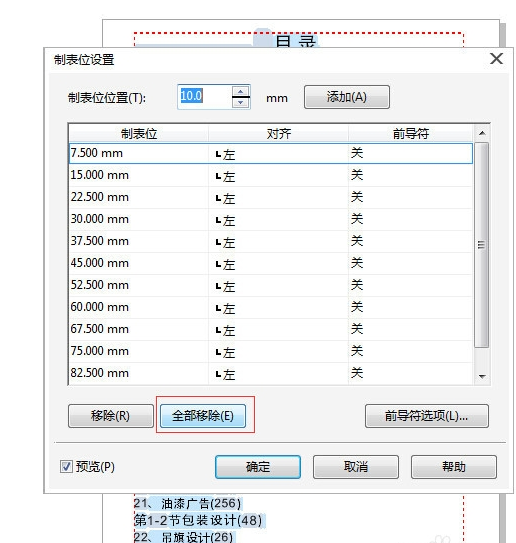Click document text 21、油漆广告(256)
Screen dimensions: 516x543
pos(187,503)
